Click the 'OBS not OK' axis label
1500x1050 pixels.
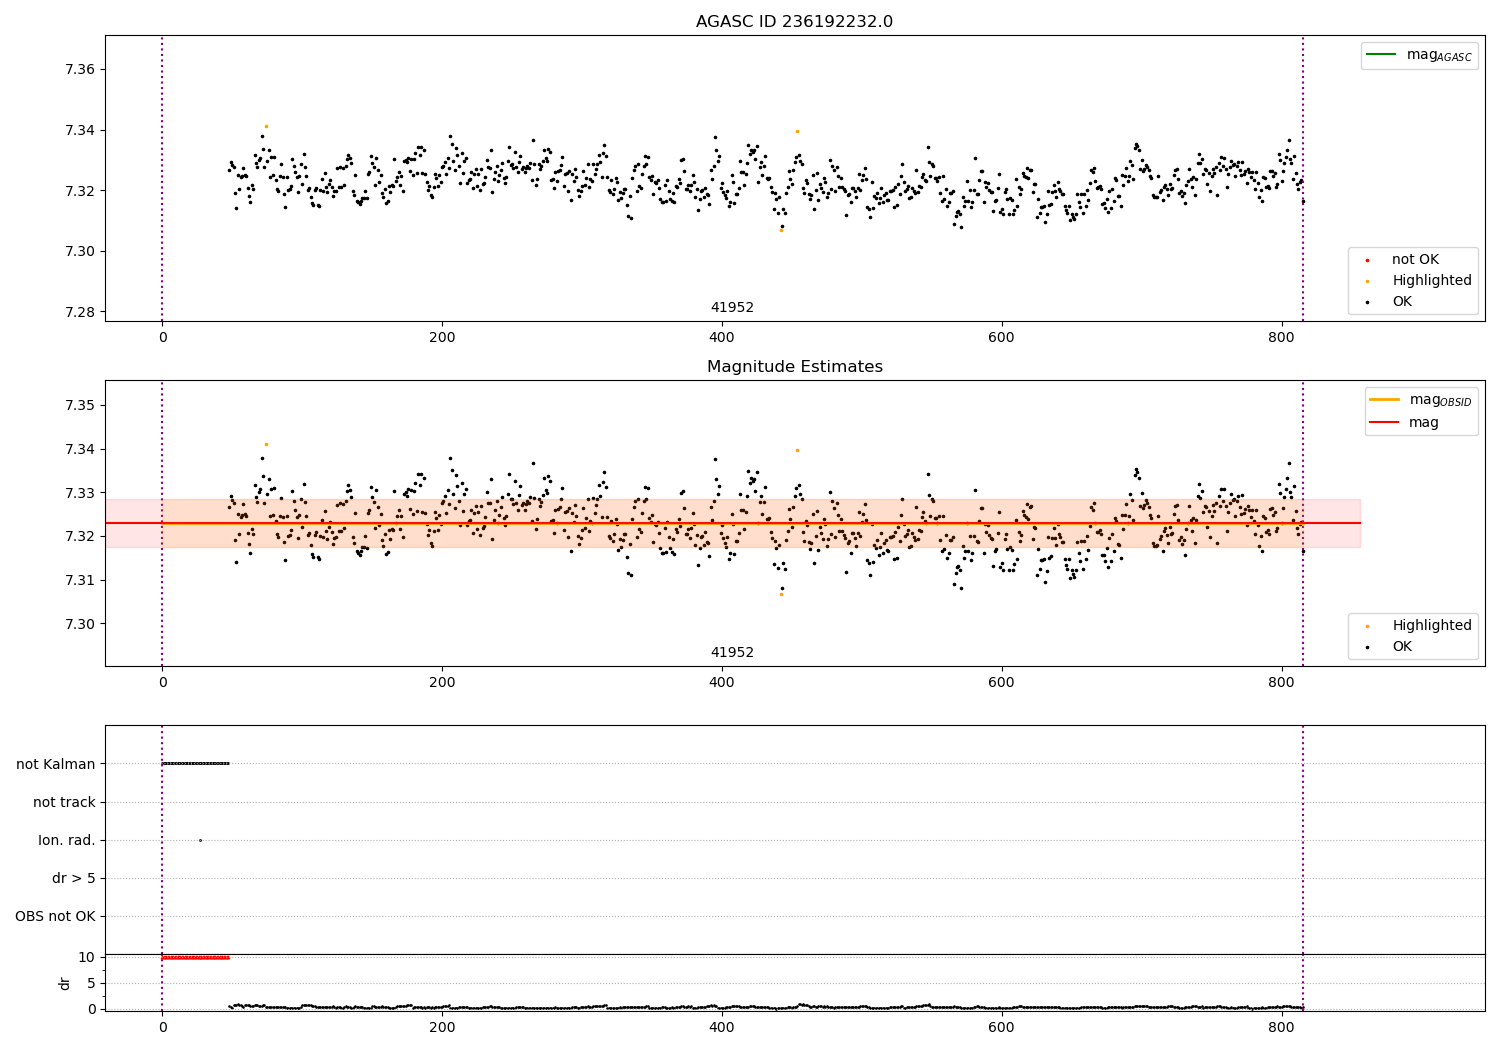[x=55, y=916]
